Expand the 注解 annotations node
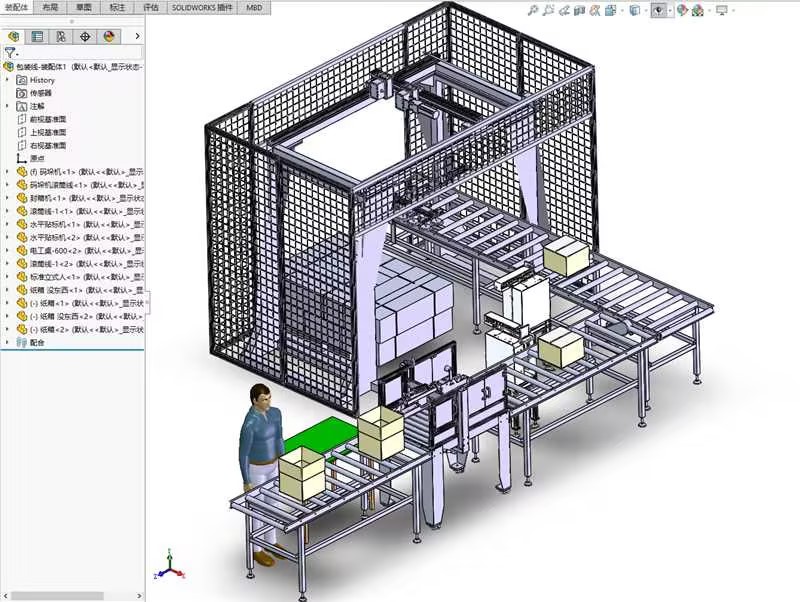The image size is (800, 602). tap(9, 106)
